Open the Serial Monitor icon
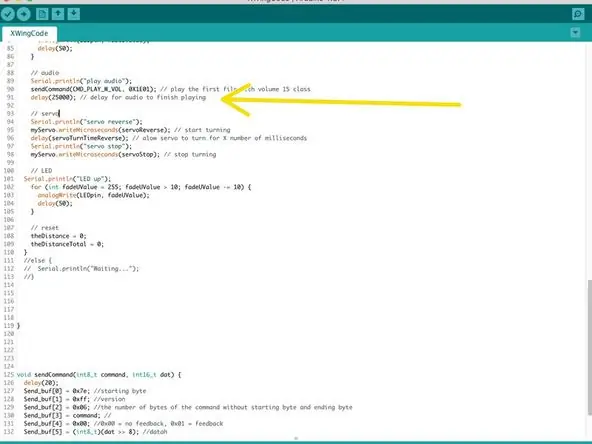The image size is (592, 444). coord(578,14)
